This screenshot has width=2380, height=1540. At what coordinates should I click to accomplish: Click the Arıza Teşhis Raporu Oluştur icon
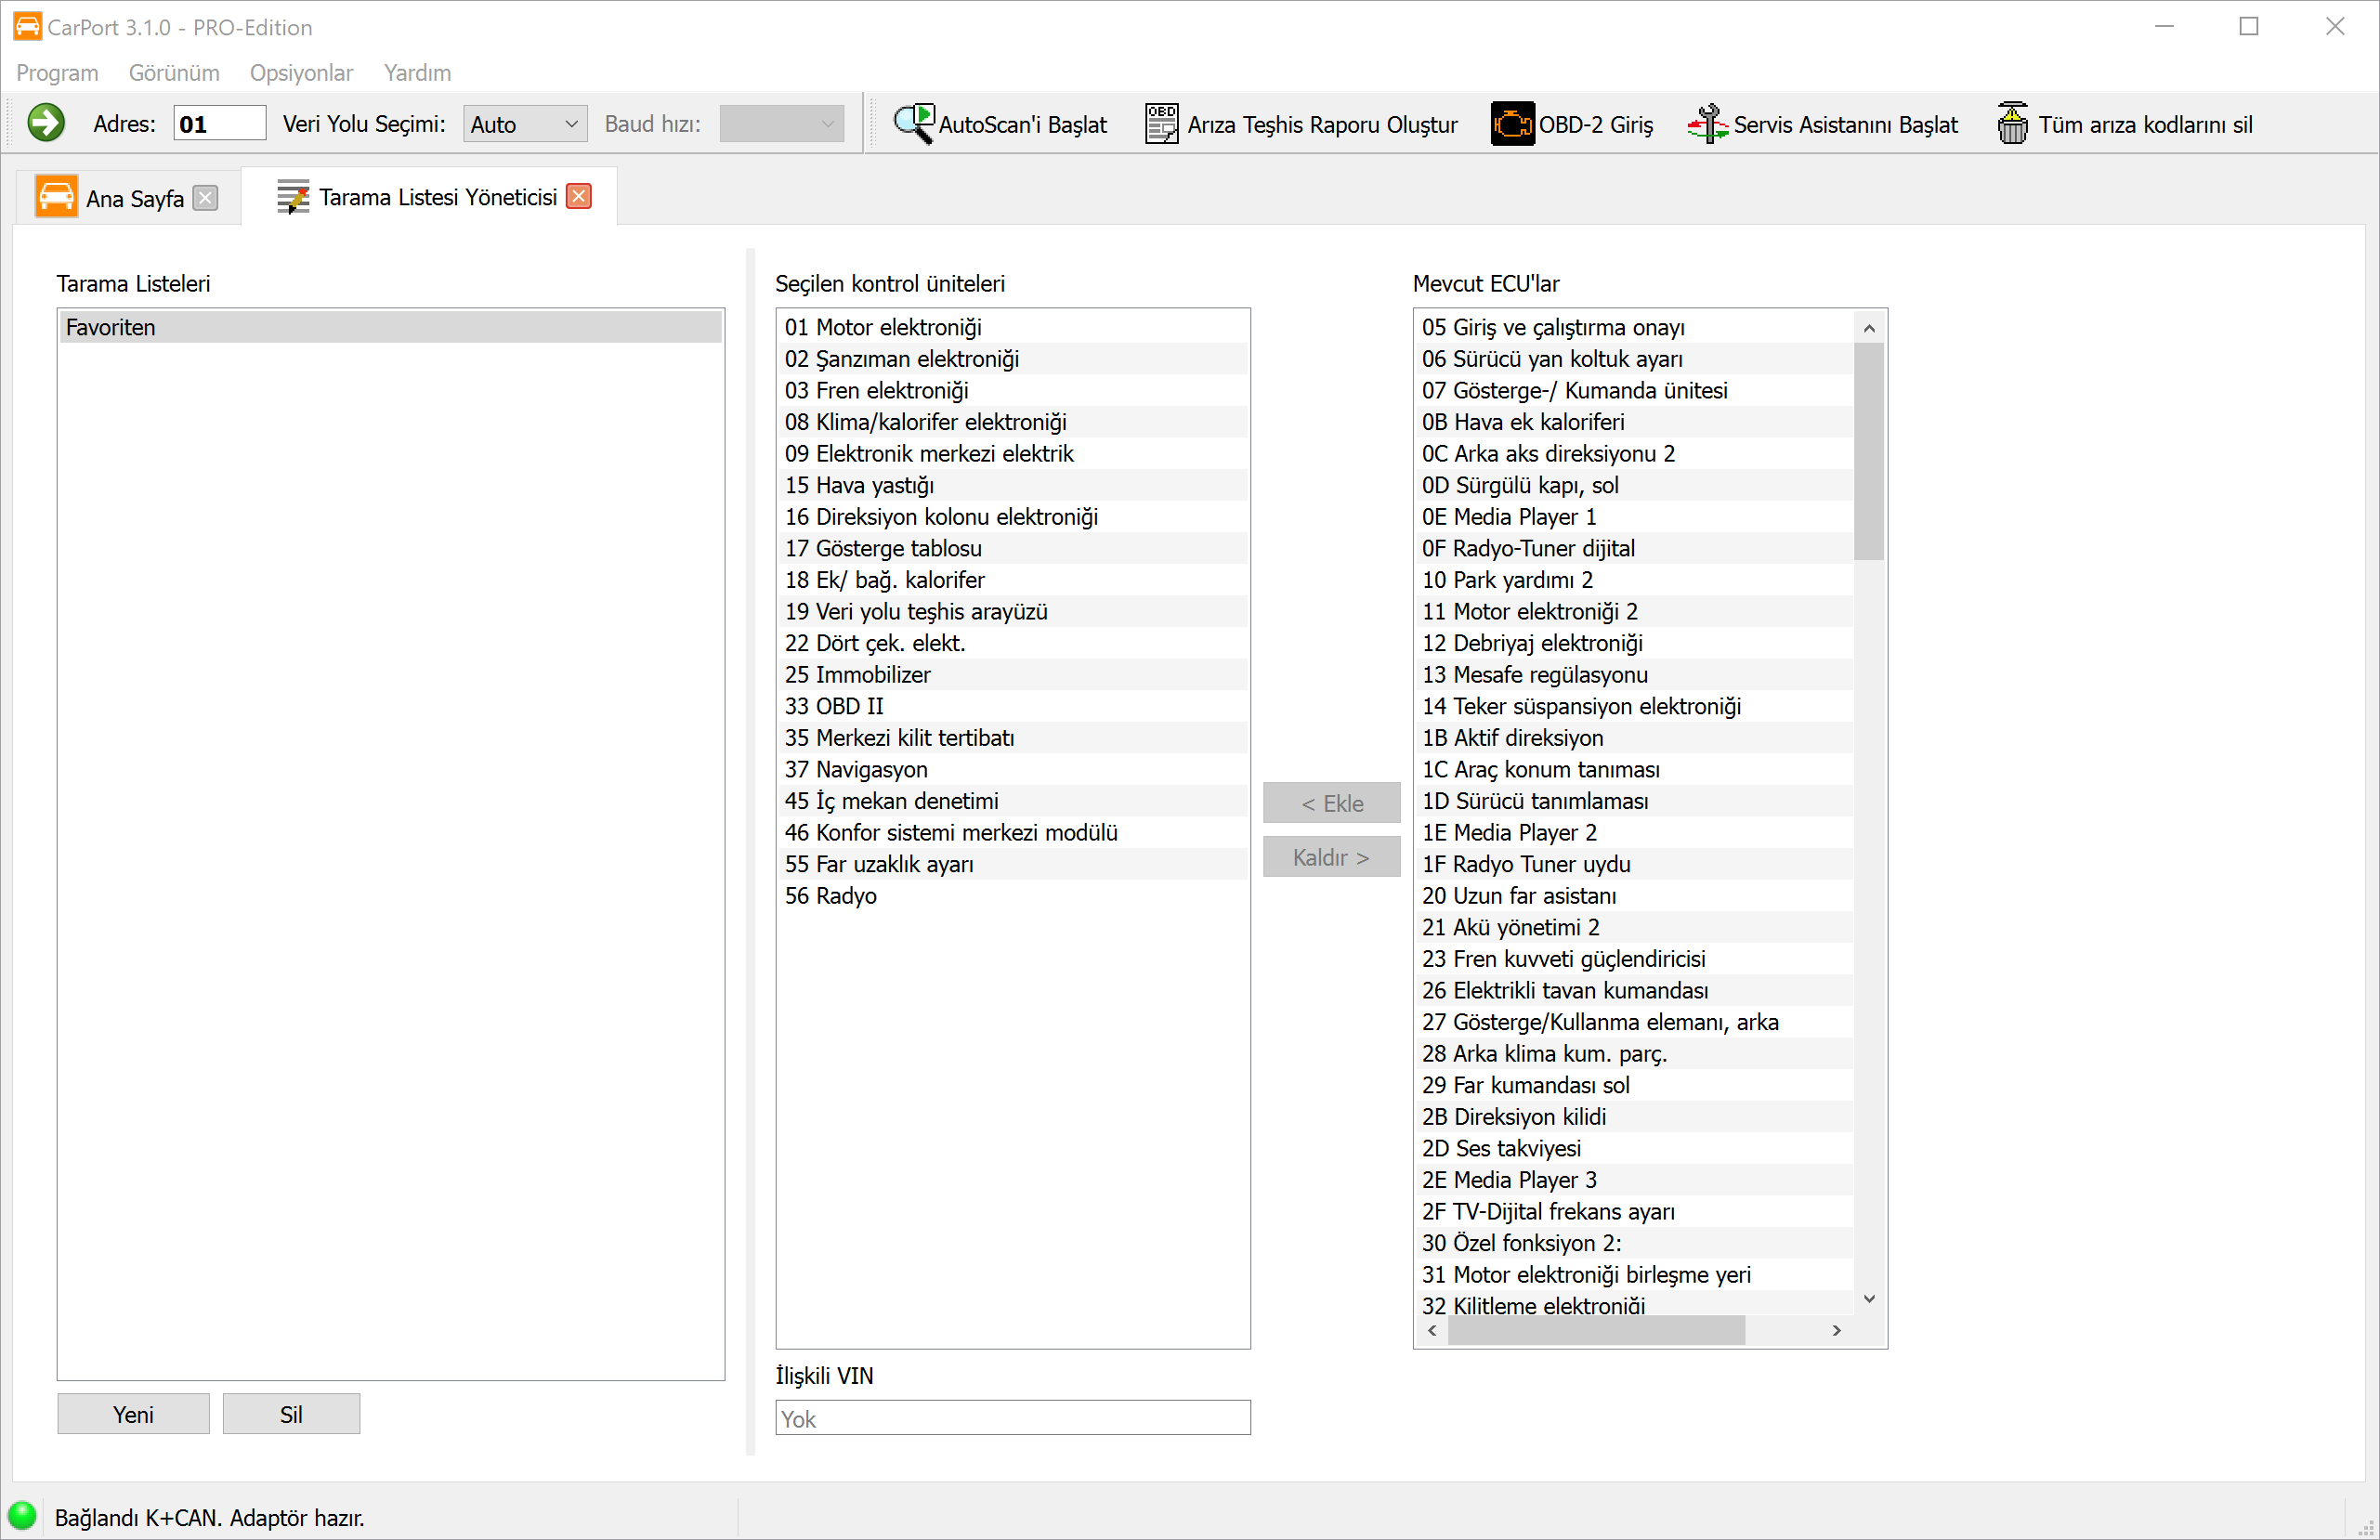(x=1161, y=124)
